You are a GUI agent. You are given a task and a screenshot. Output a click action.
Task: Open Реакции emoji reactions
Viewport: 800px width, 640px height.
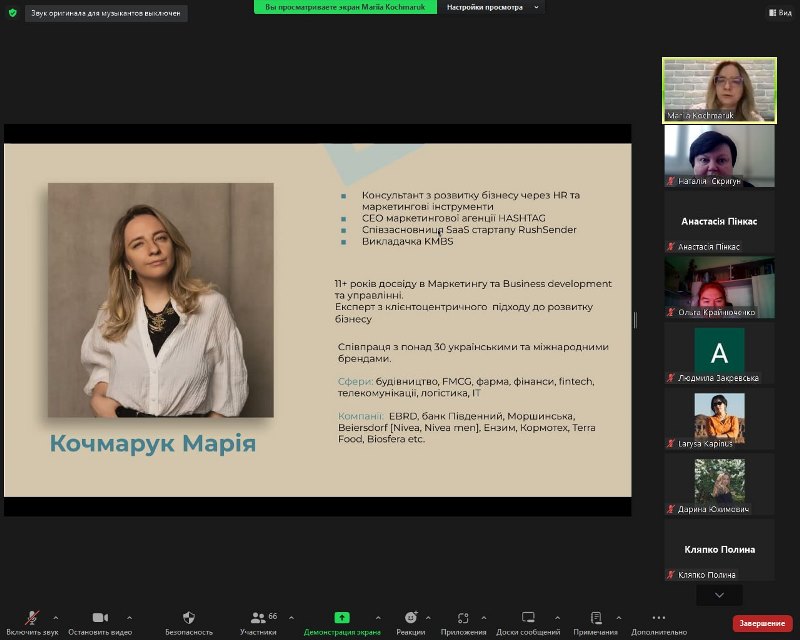410,618
